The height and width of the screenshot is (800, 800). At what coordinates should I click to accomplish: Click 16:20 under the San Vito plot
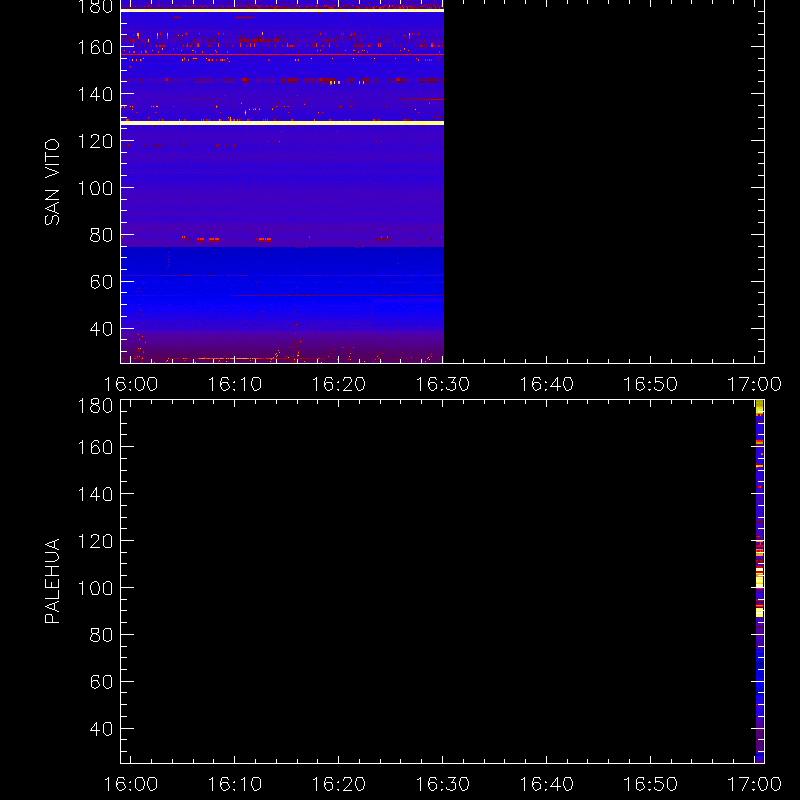click(339, 384)
